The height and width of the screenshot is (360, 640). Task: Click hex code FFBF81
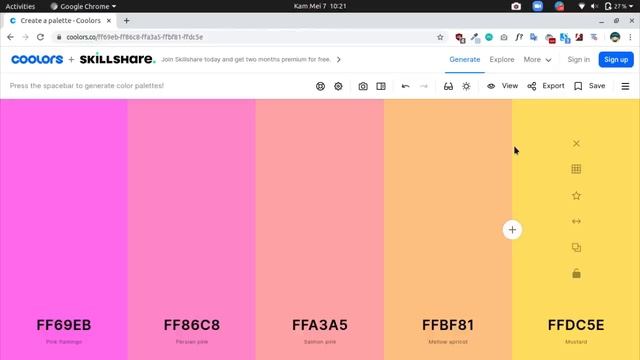click(448, 325)
